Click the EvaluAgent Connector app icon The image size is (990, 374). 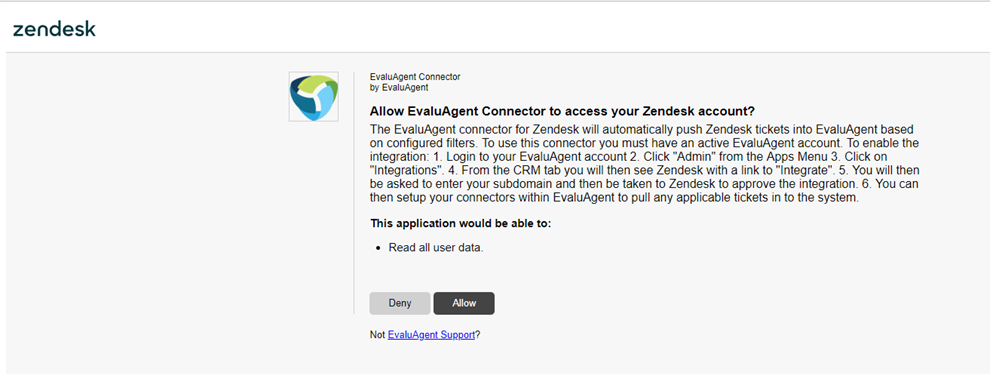[314, 97]
